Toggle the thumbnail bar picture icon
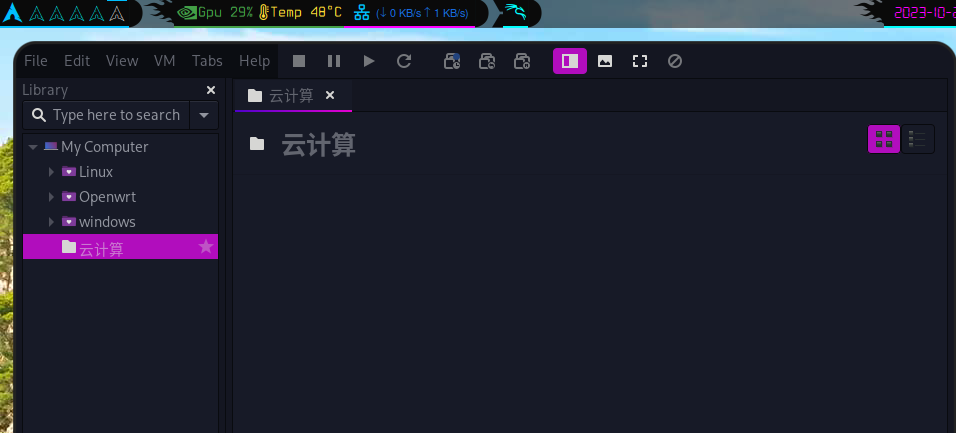The height and width of the screenshot is (433, 956). [x=605, y=61]
